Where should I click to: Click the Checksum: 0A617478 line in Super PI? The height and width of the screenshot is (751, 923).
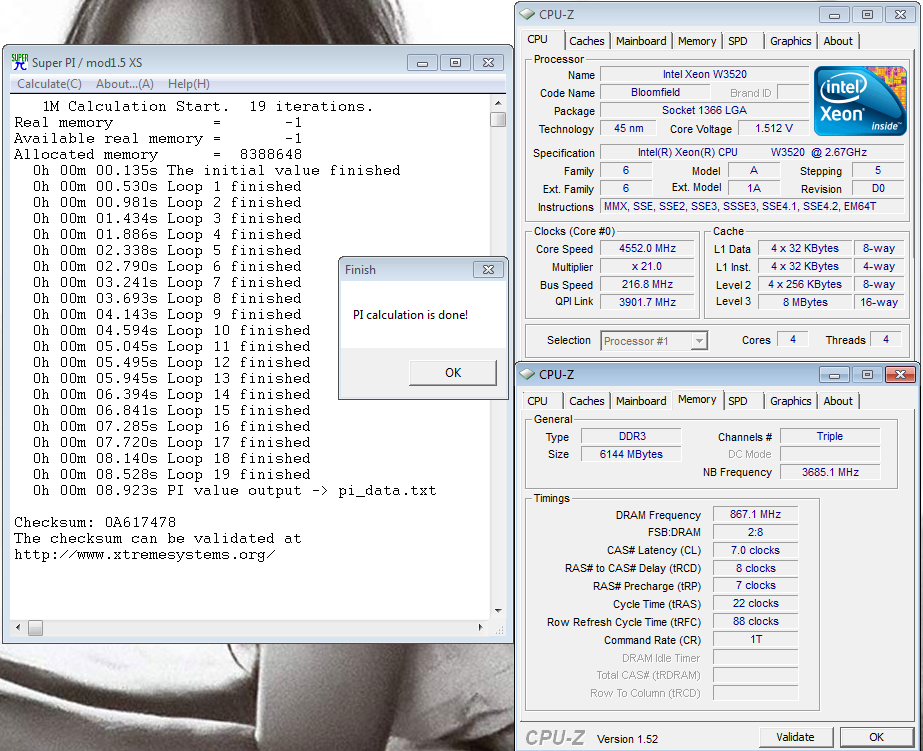point(95,523)
